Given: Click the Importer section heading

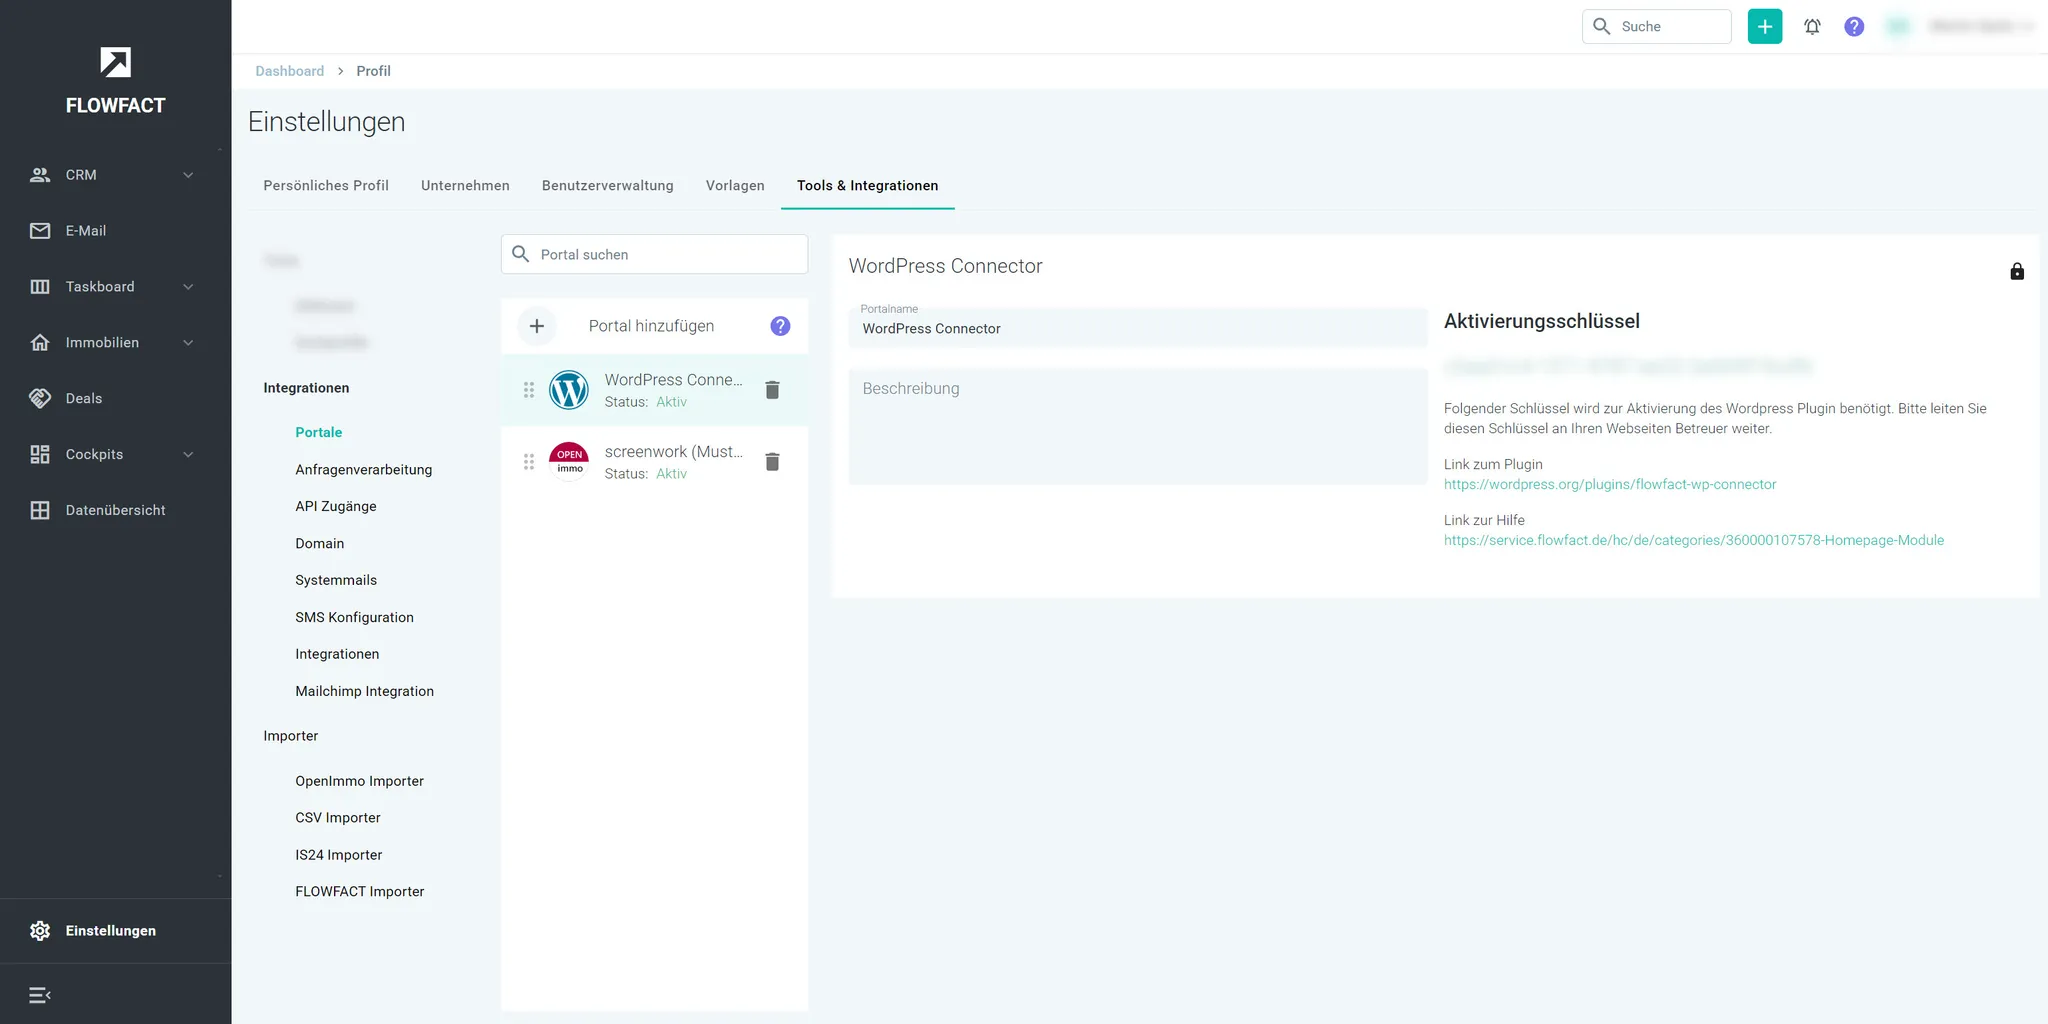Looking at the screenshot, I should [x=291, y=736].
